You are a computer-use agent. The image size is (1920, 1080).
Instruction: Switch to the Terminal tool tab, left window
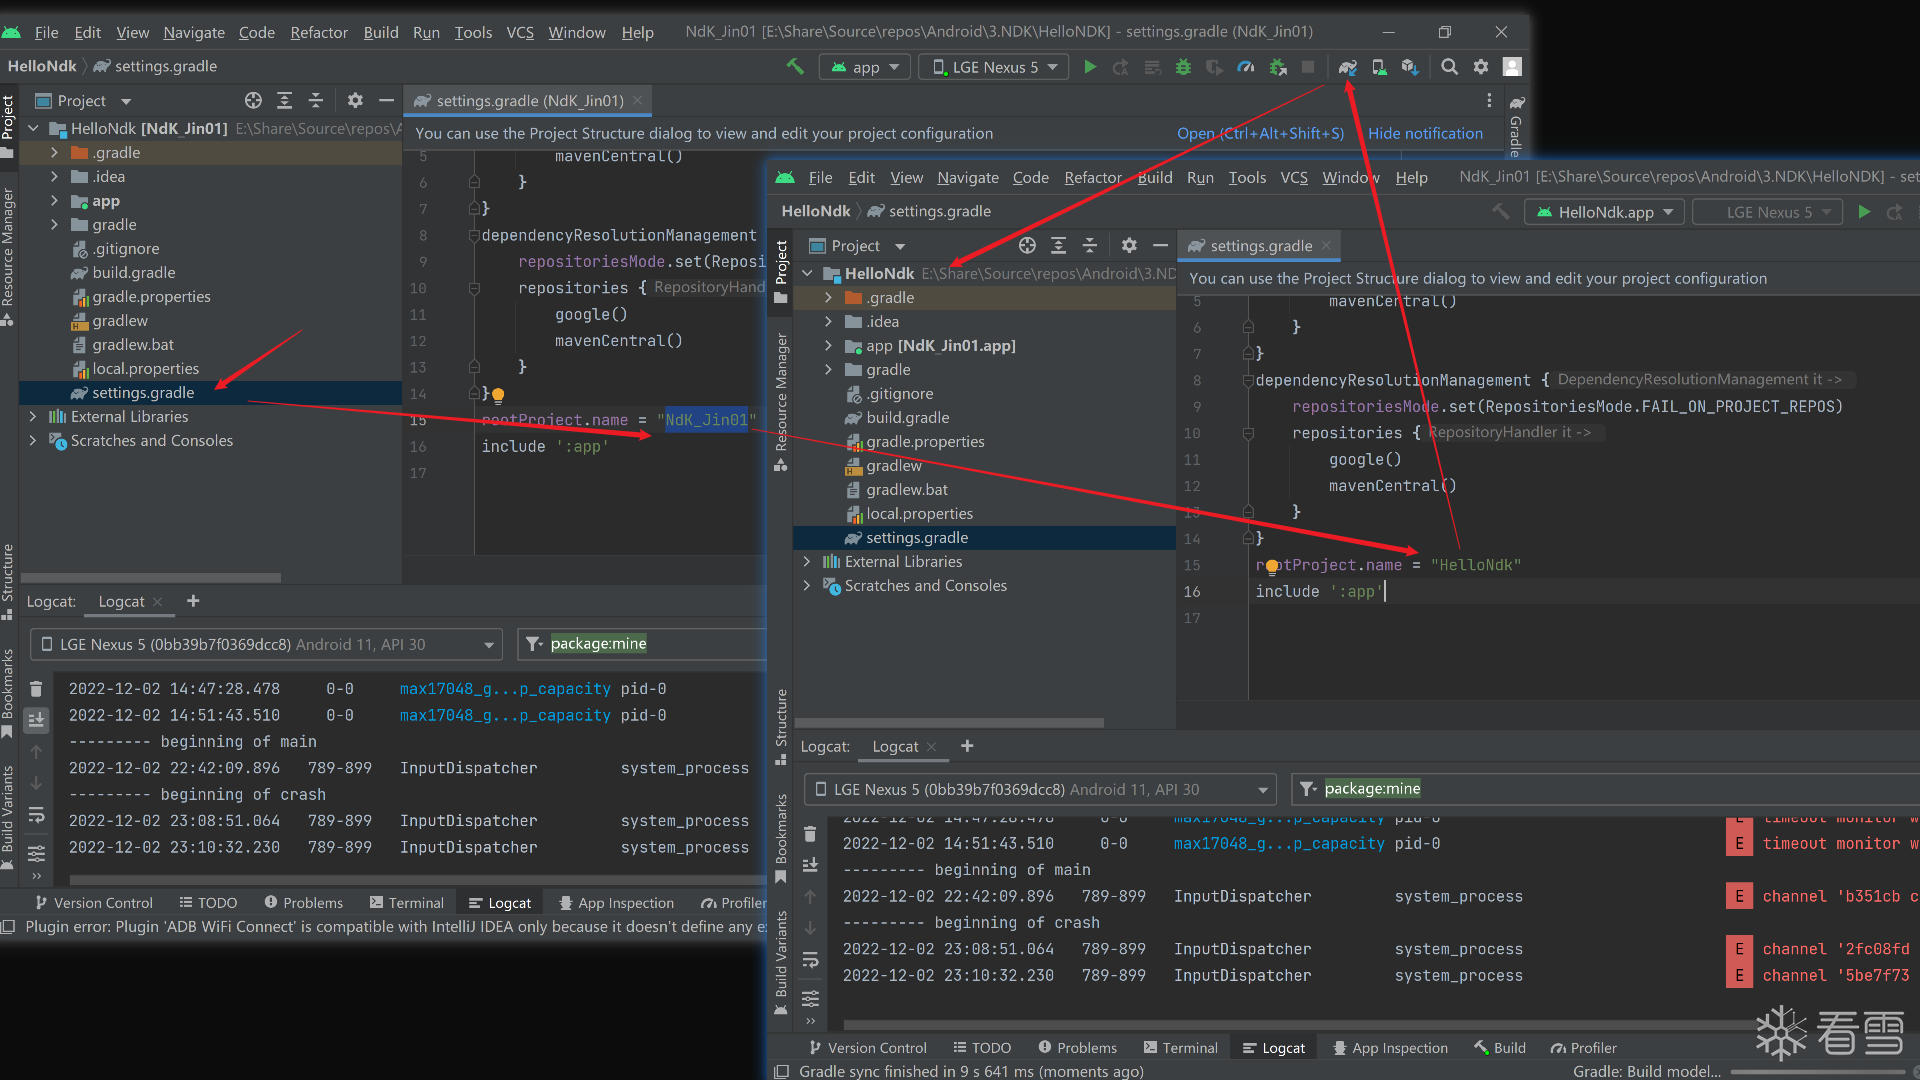click(407, 903)
